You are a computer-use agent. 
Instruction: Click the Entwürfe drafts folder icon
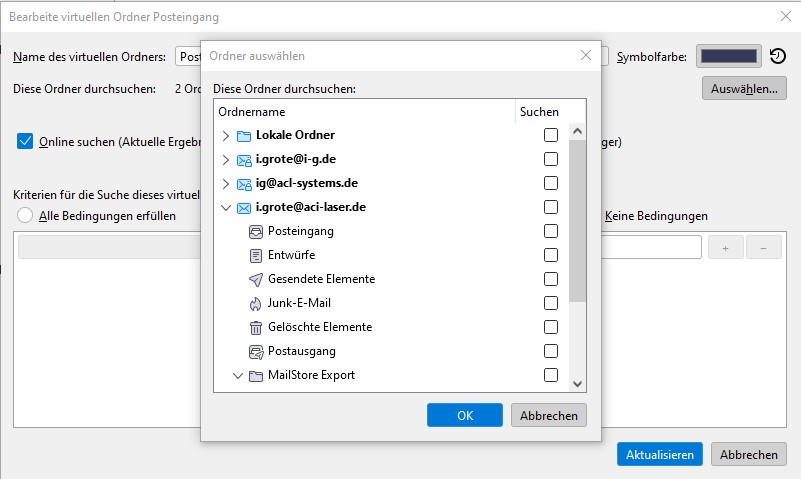[x=256, y=255]
